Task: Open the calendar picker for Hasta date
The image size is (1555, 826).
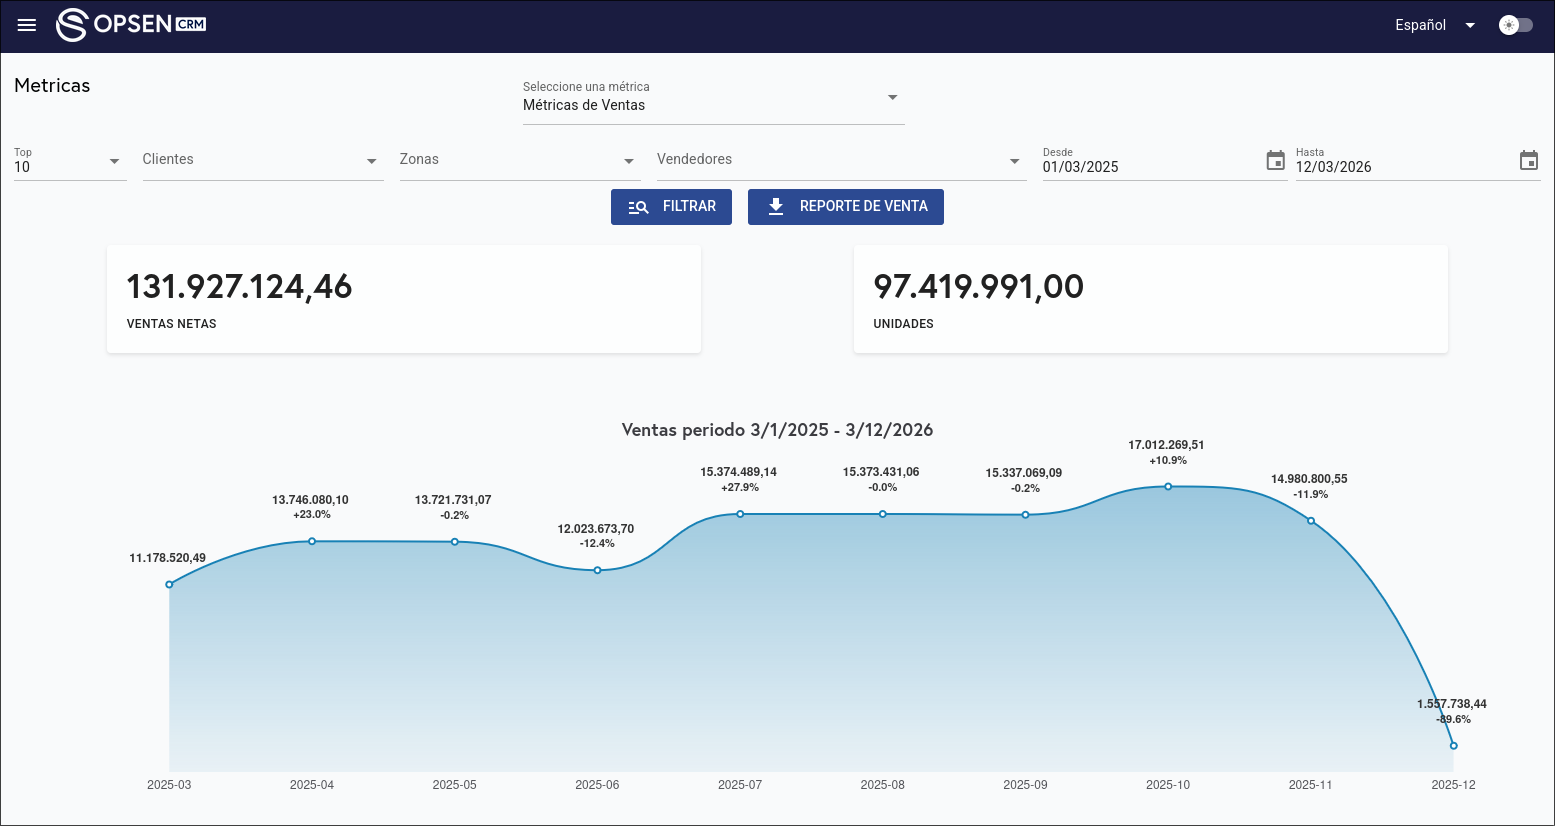Action: pyautogui.click(x=1529, y=160)
